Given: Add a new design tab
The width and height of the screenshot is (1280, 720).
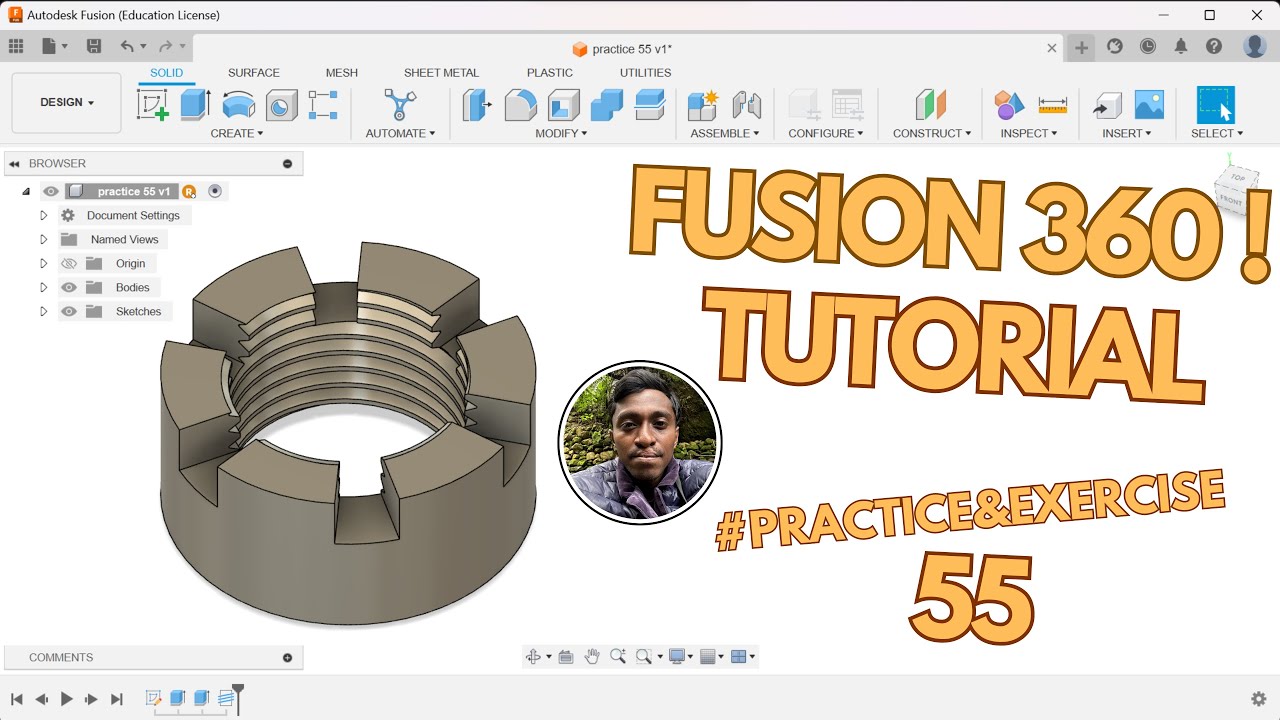Looking at the screenshot, I should pyautogui.click(x=1081, y=47).
